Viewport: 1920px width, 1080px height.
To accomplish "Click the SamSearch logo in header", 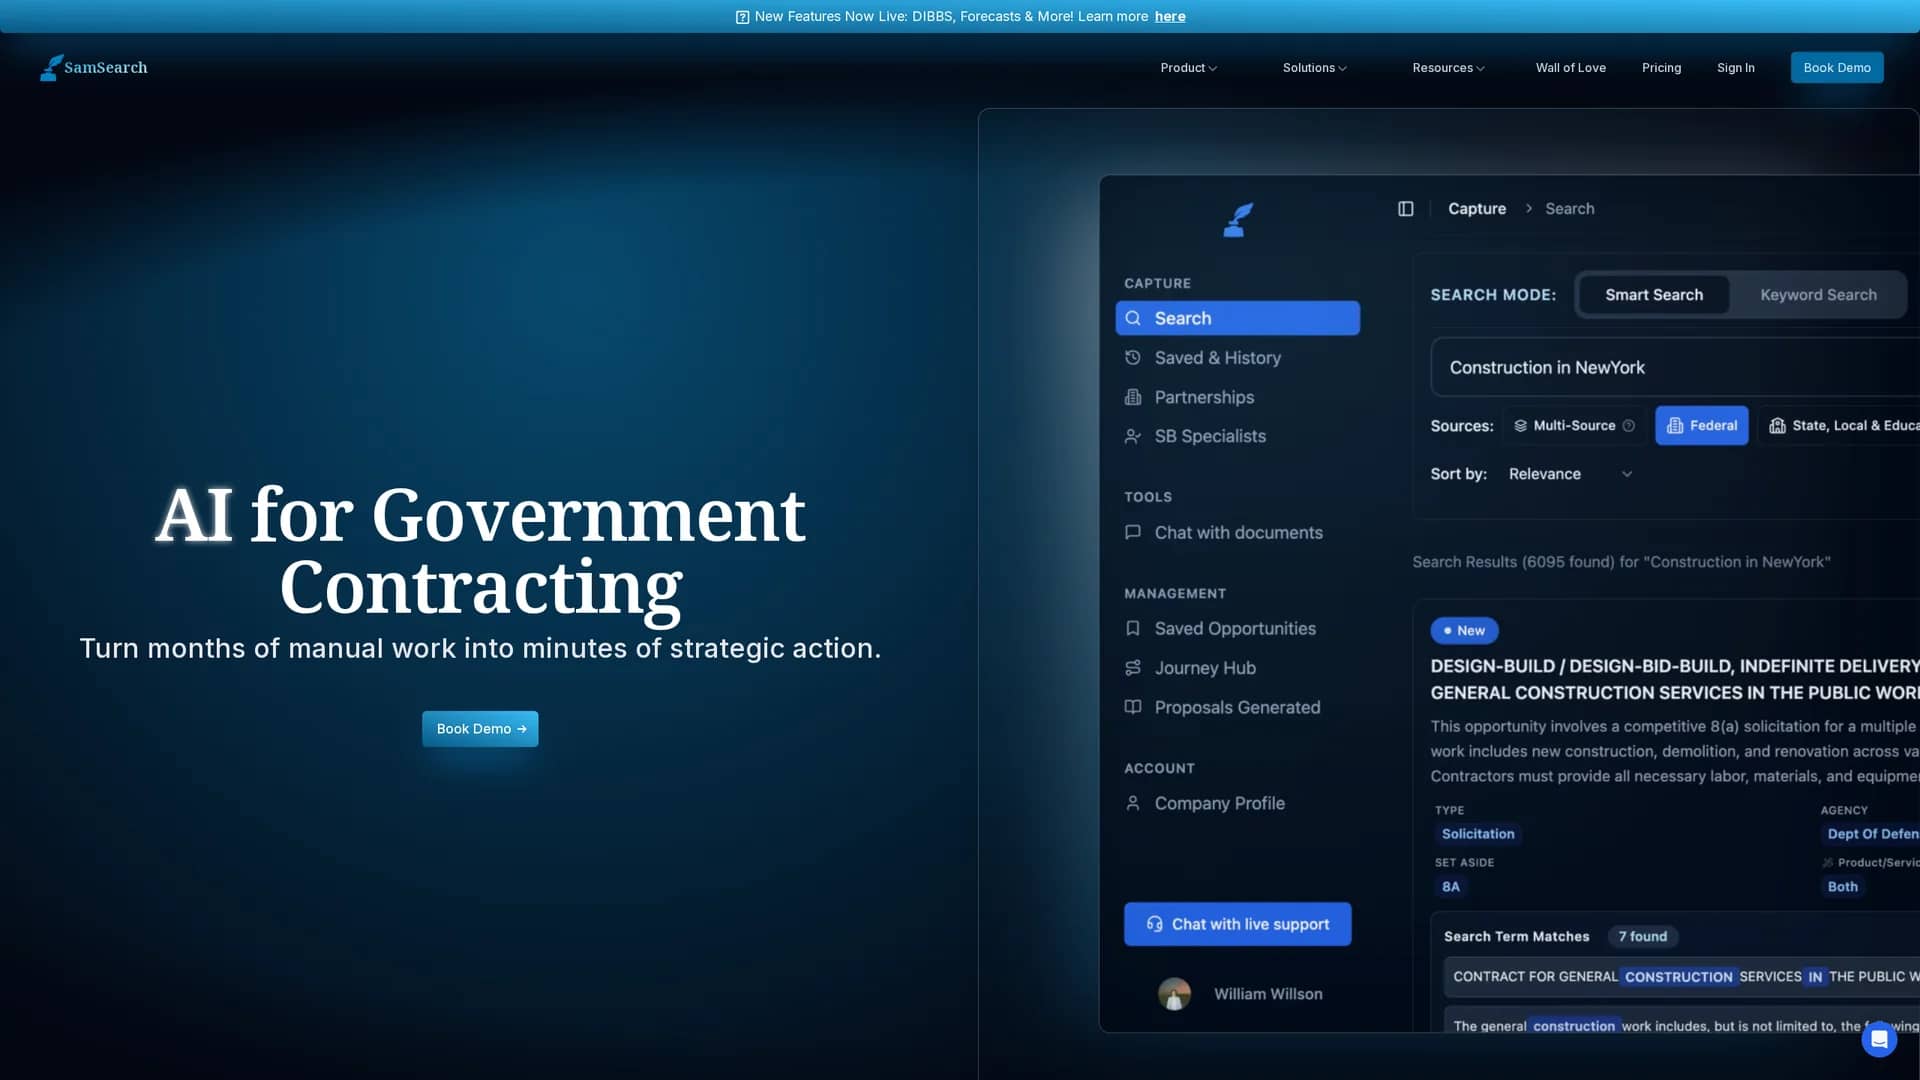I will [x=93, y=67].
